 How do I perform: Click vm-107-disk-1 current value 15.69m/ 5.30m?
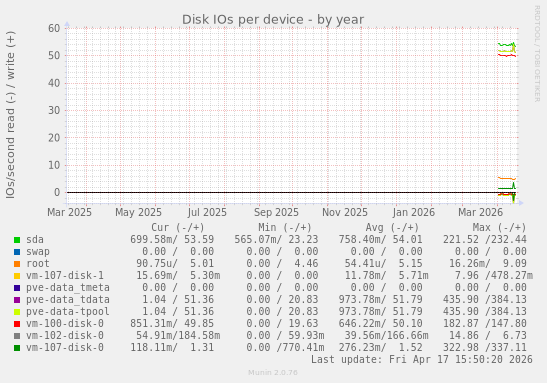tap(178, 276)
